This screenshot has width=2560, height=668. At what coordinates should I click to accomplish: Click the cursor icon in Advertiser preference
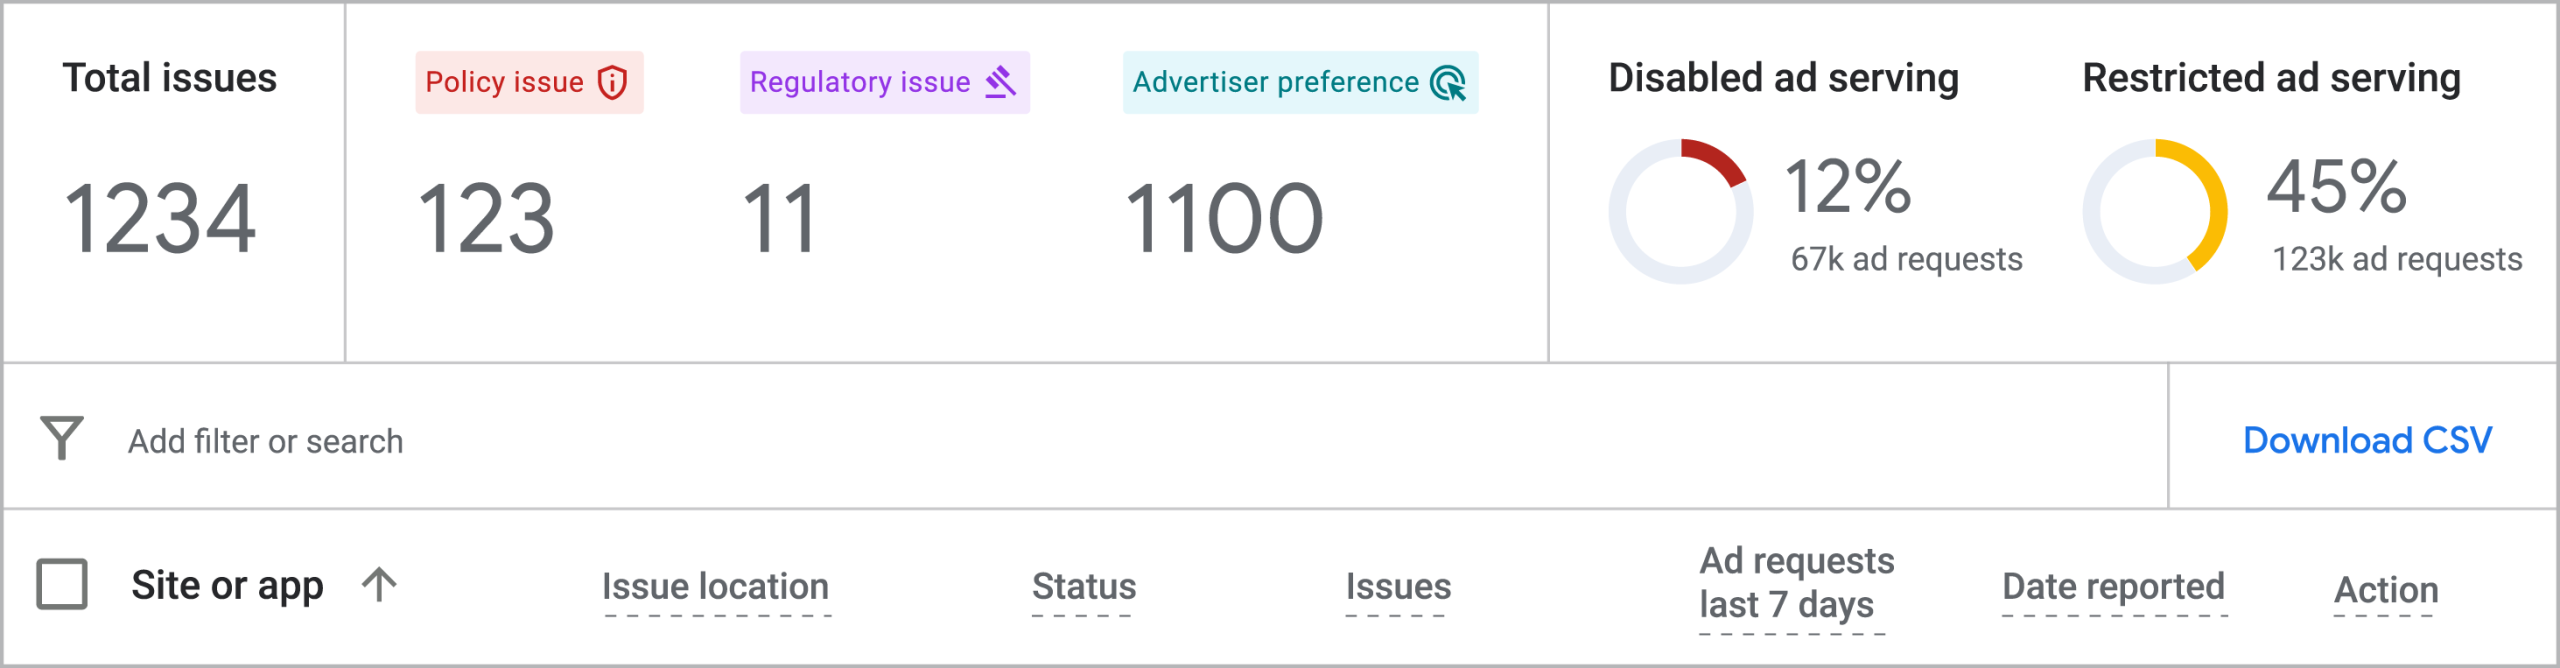tap(1448, 83)
